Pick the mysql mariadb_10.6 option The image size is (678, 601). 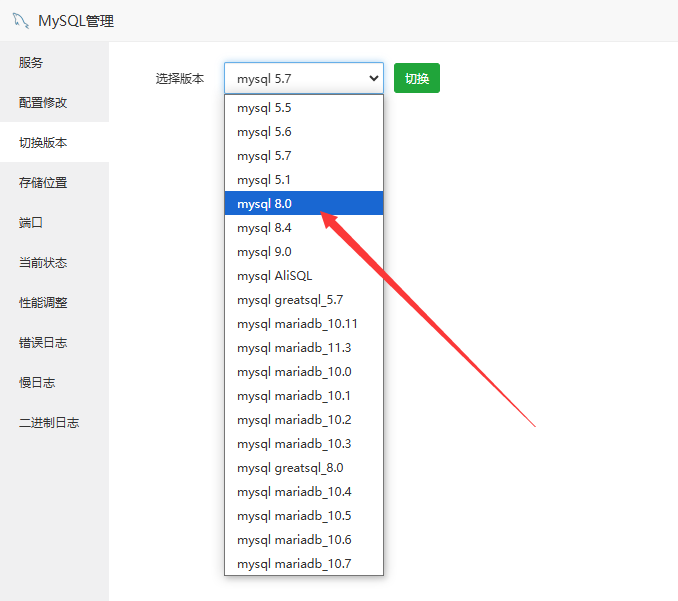[x=304, y=540]
